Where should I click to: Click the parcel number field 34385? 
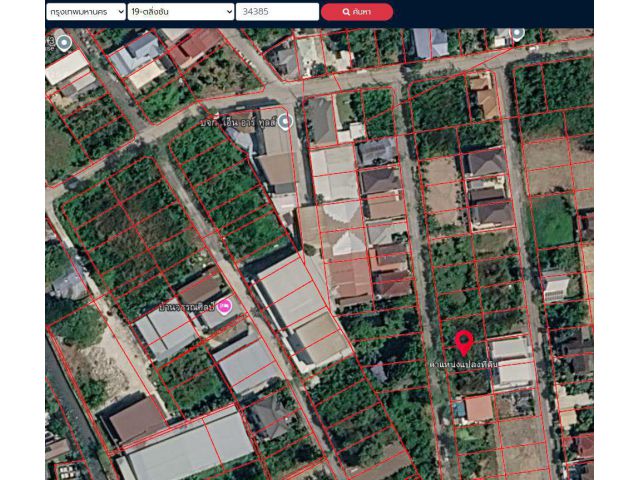click(277, 12)
